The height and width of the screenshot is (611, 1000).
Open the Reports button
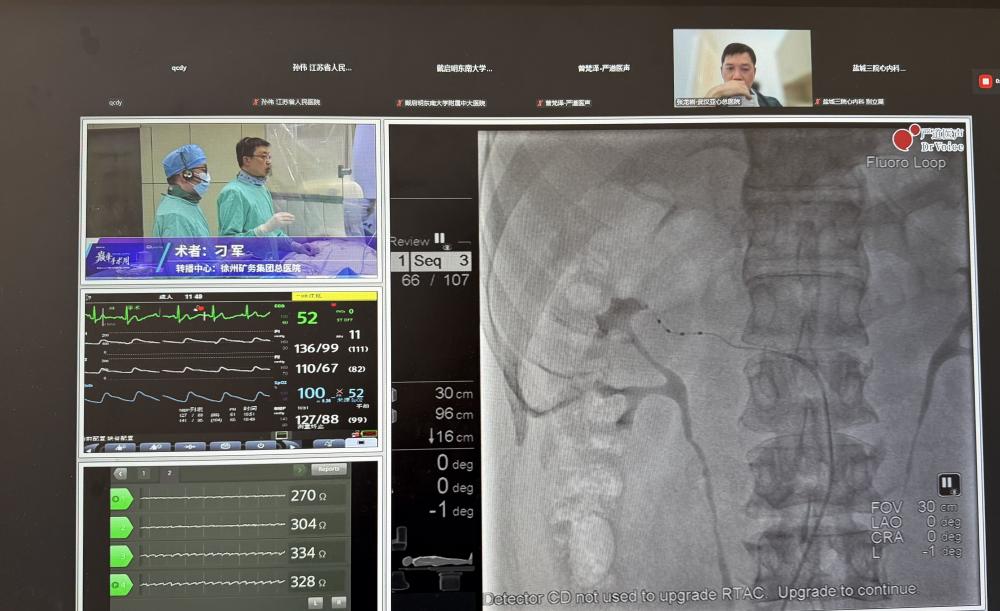pos(328,469)
